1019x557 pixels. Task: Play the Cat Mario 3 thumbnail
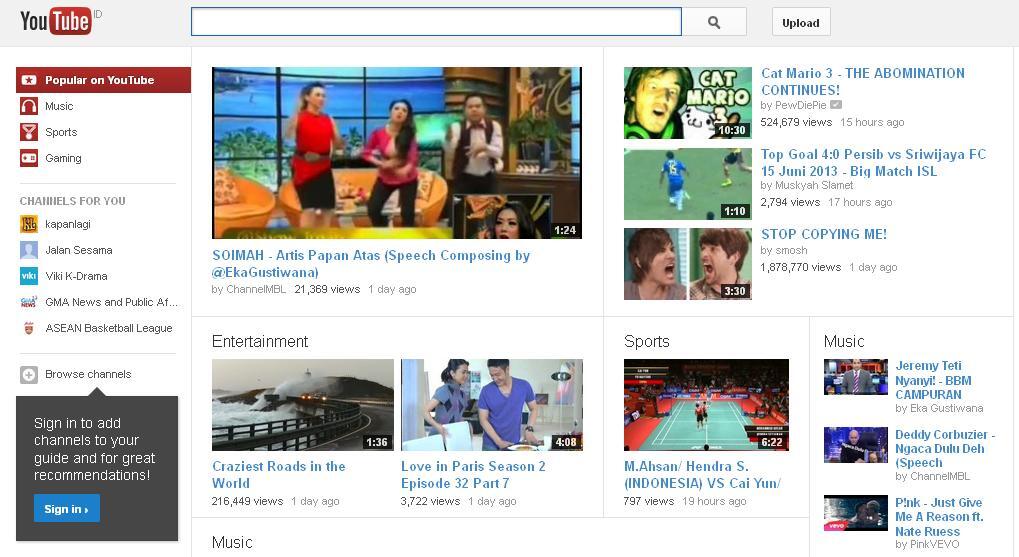688,103
